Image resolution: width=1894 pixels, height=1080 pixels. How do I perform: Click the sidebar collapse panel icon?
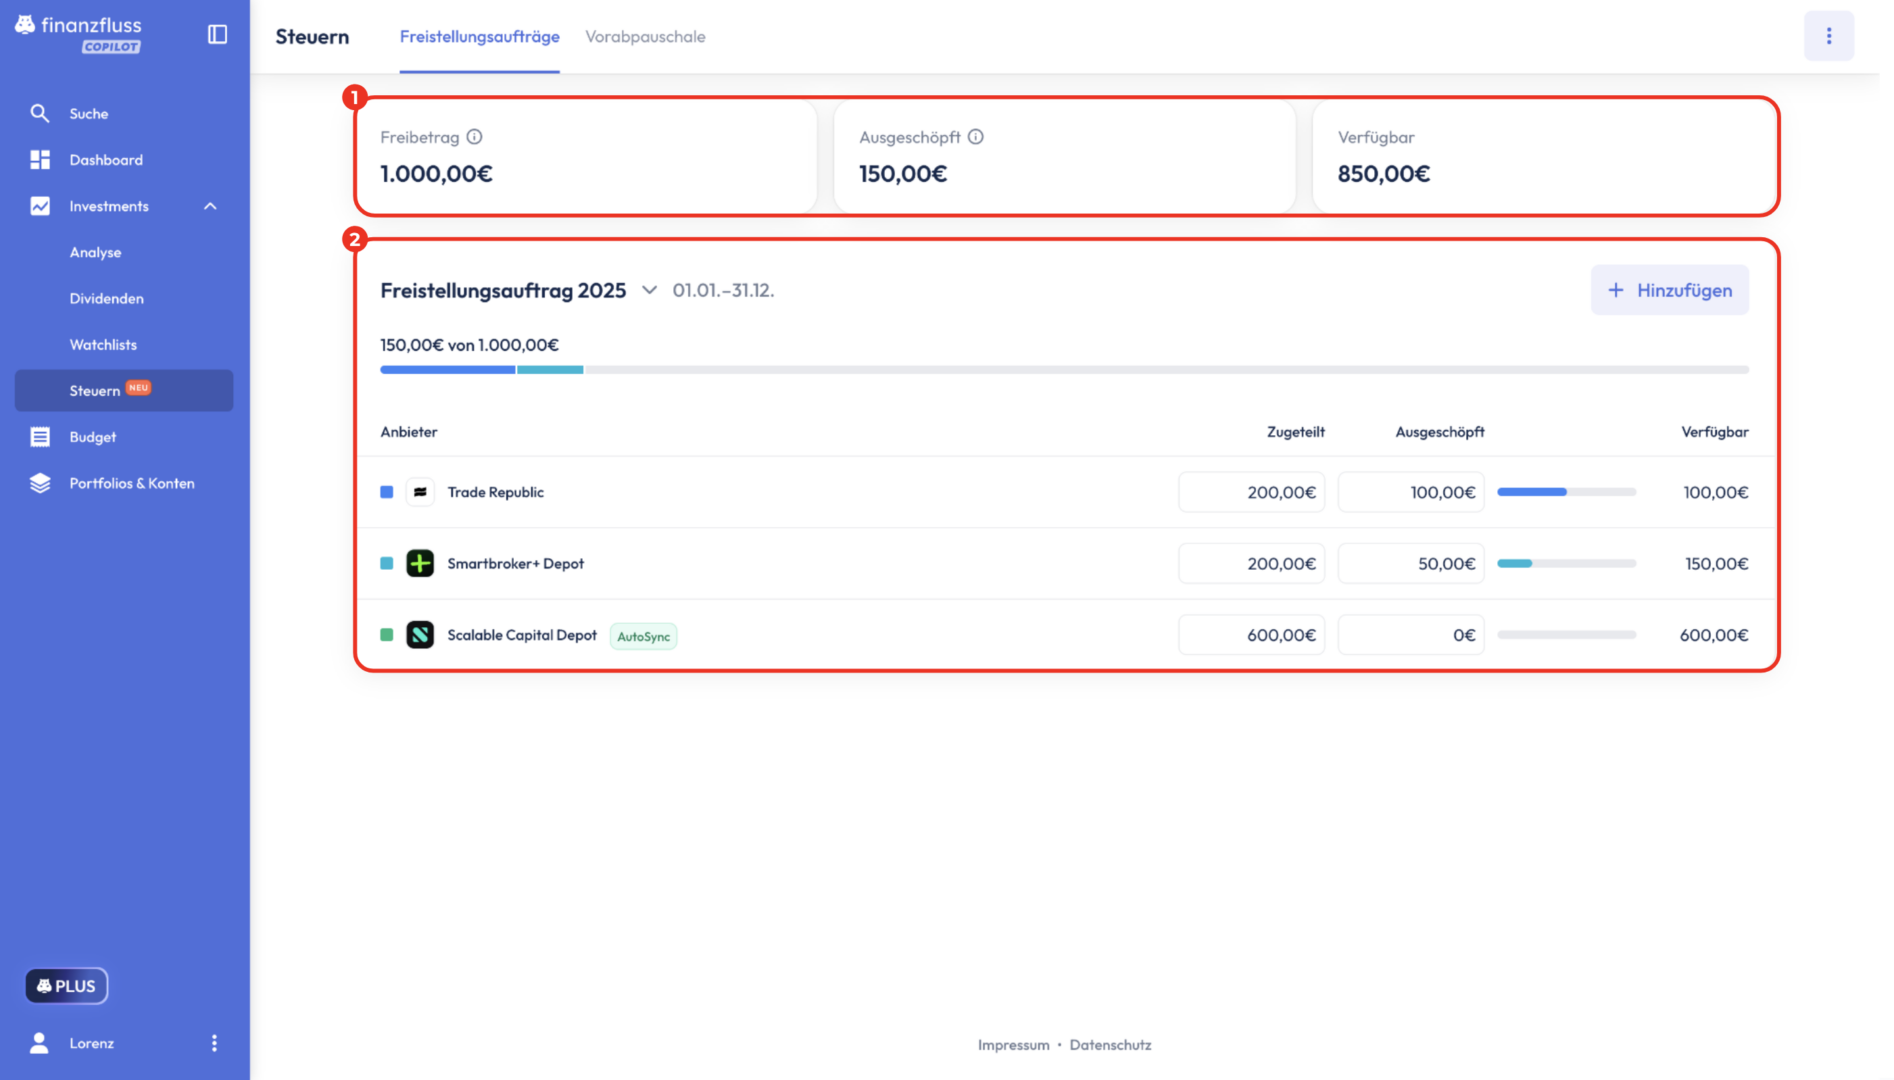pos(217,35)
